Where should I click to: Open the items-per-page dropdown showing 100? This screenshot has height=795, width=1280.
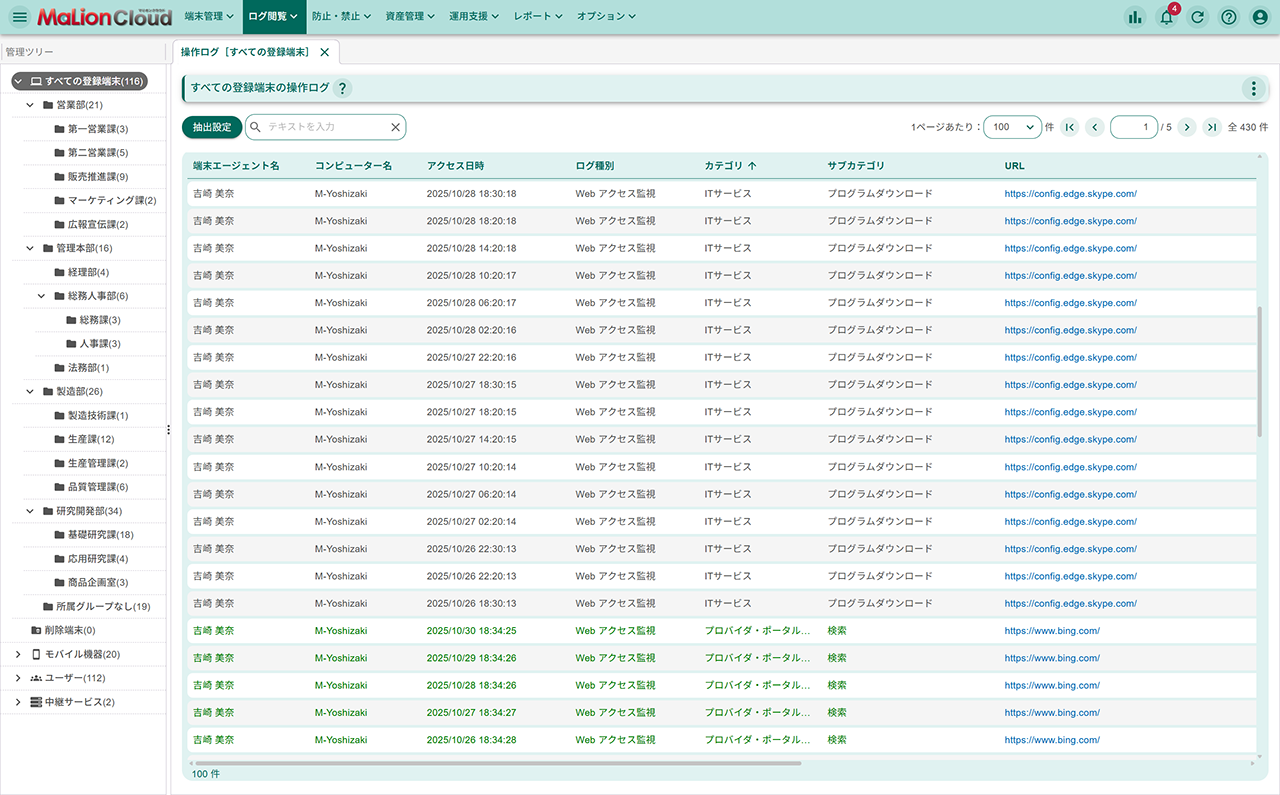[x=1012, y=127]
